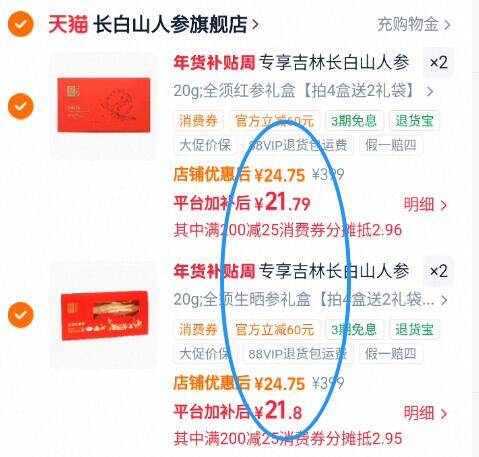
Task: Open the 长白山人参旗舰店 store page chevron
Action: 255,24
